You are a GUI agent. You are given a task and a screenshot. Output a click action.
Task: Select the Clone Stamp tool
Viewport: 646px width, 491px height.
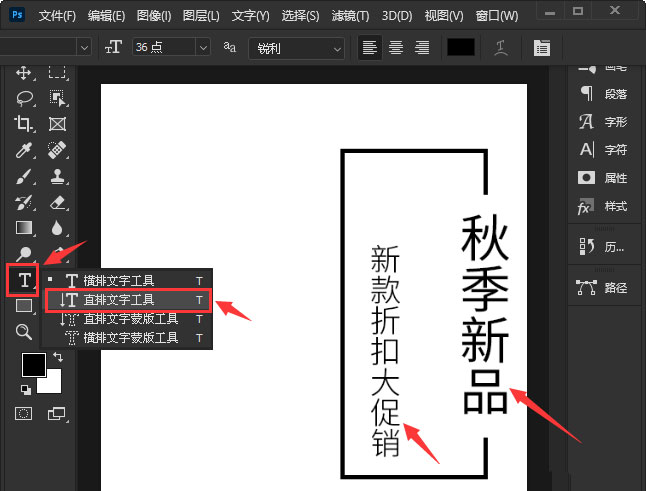pos(57,176)
